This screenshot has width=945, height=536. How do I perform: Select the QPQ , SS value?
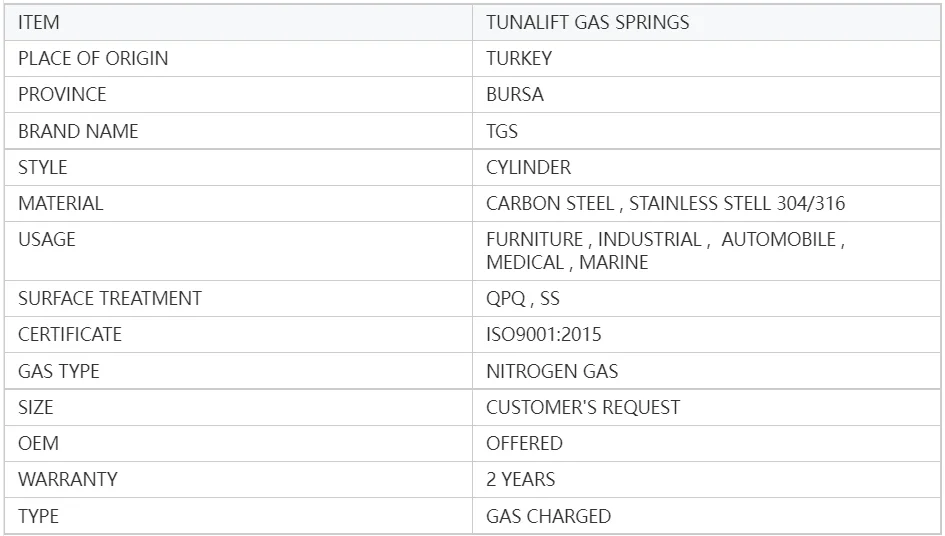522,298
